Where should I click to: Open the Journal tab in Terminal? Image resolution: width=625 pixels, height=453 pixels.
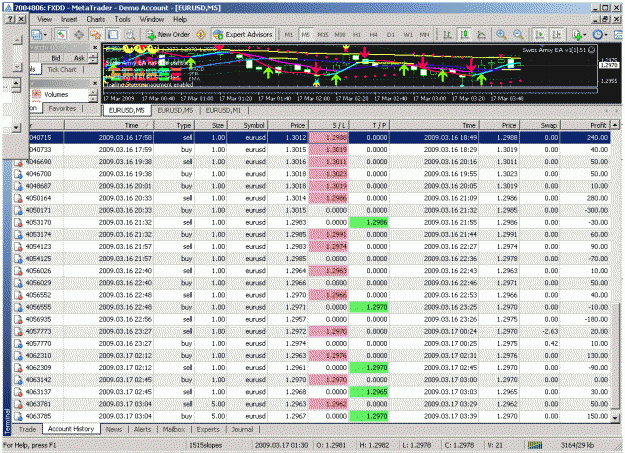click(x=242, y=429)
